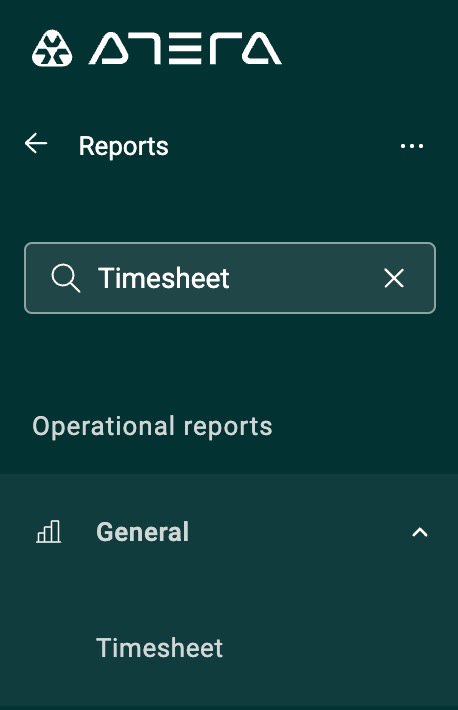The height and width of the screenshot is (710, 458).
Task: Click the Operational reports section header
Action: click(152, 427)
